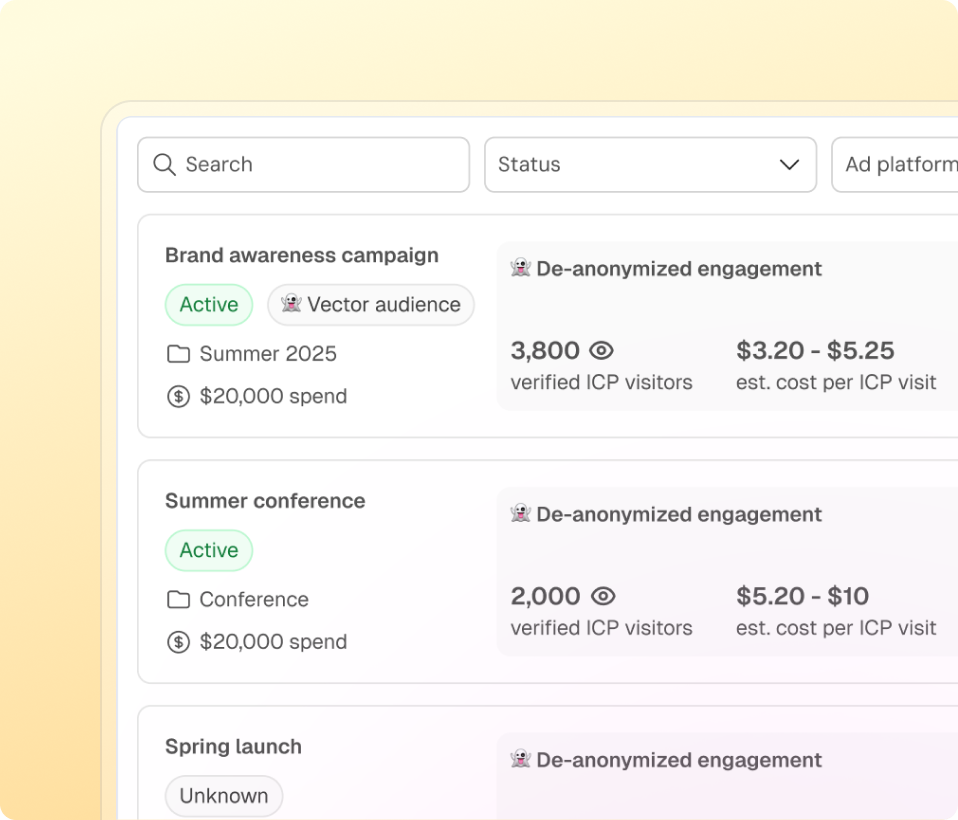
Task: Select $20,000 spend in Brand awareness card
Action: [x=273, y=396]
